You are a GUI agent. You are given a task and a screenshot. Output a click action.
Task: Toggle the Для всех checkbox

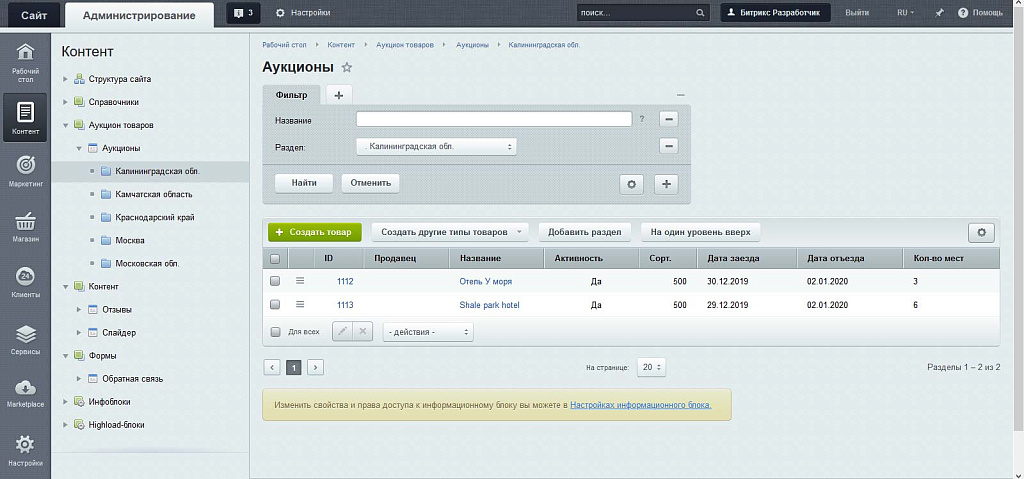(x=276, y=331)
